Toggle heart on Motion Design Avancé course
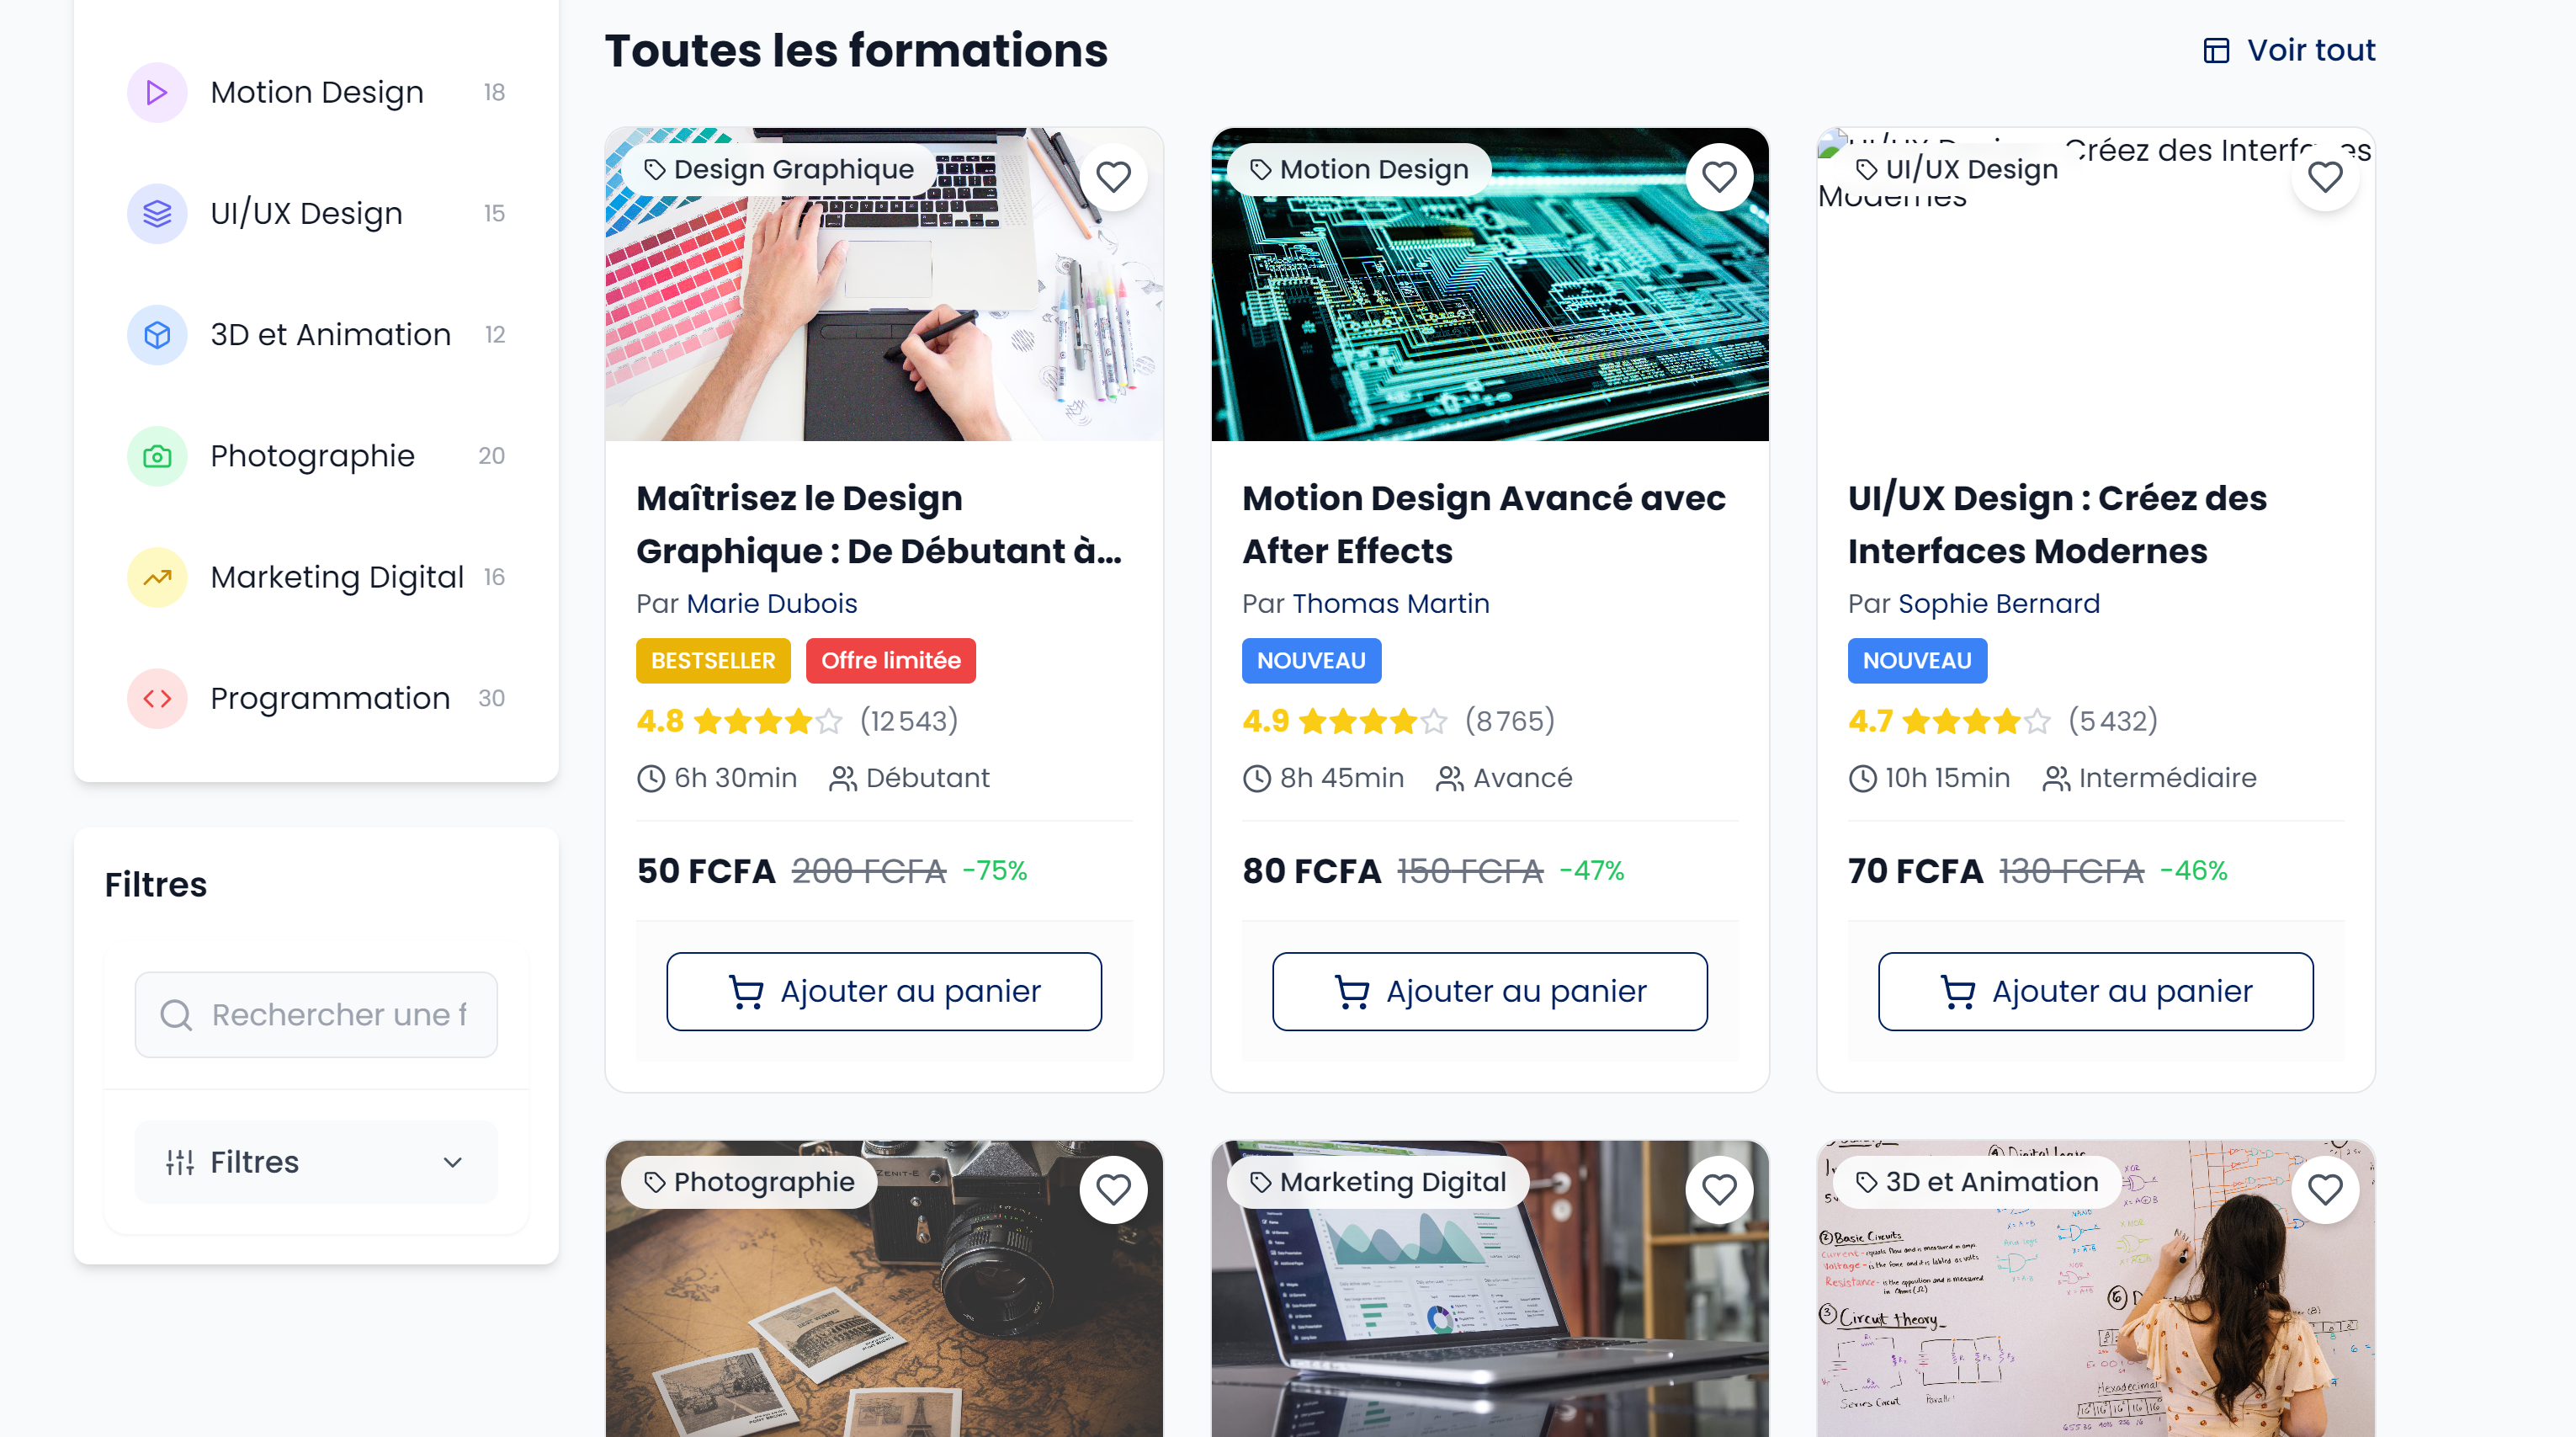 click(1719, 177)
